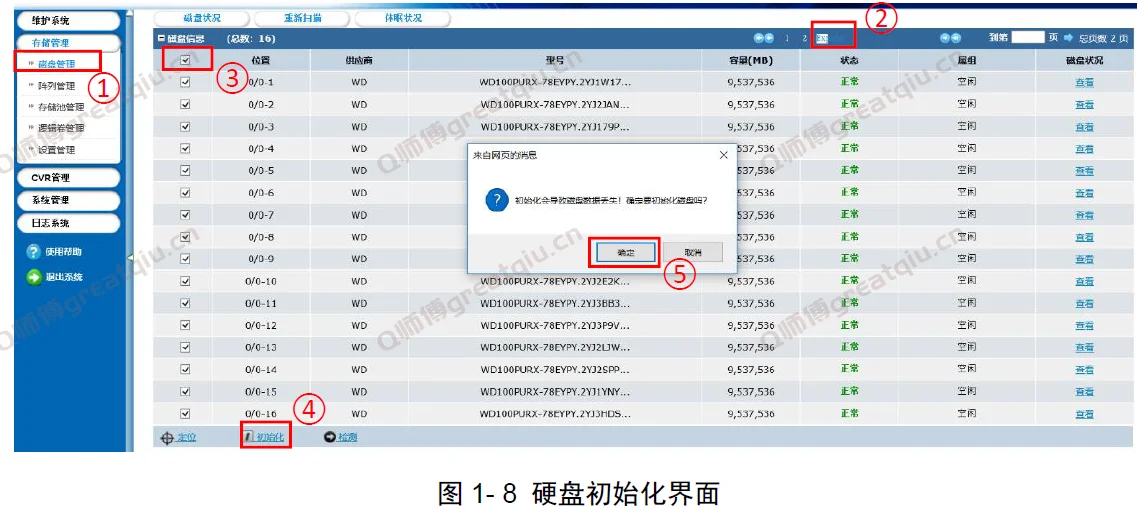Confirm initialization with the 确定 button

tap(624, 253)
